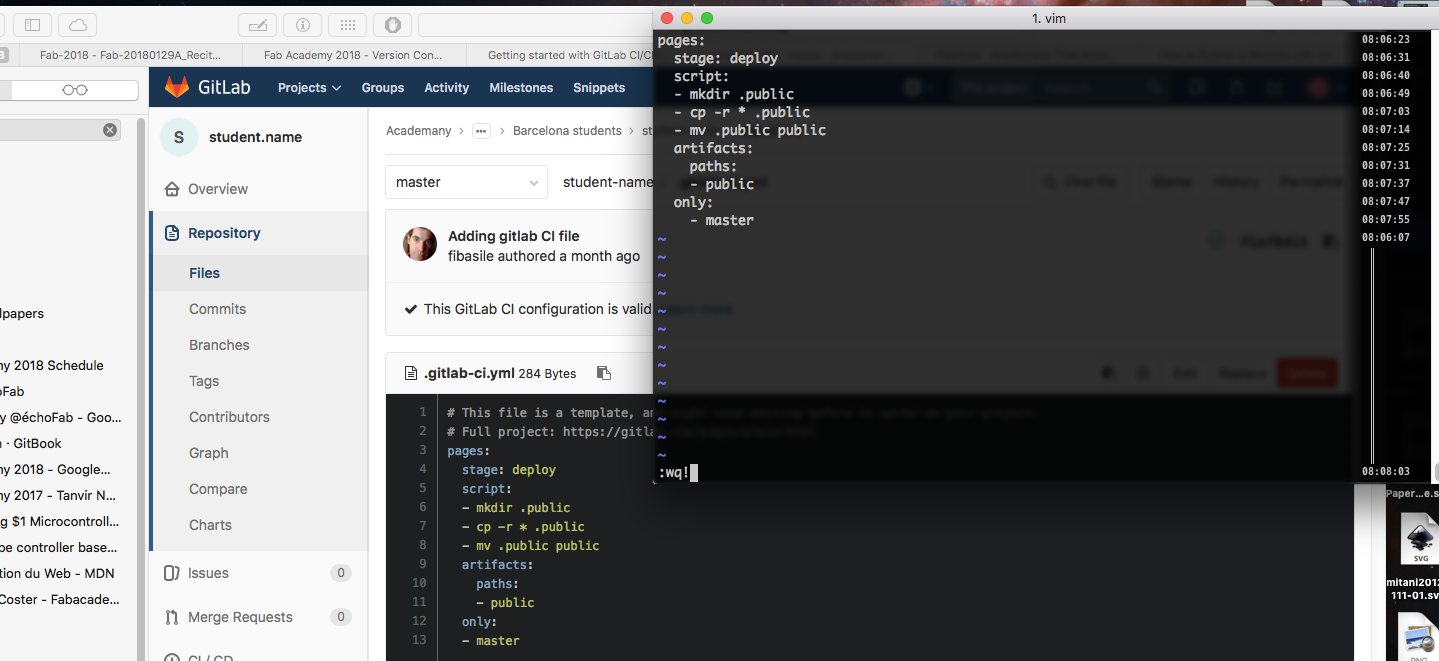This screenshot has height=661, width=1439.
Task: Toggle Safari sidebar button
Action: 33,24
